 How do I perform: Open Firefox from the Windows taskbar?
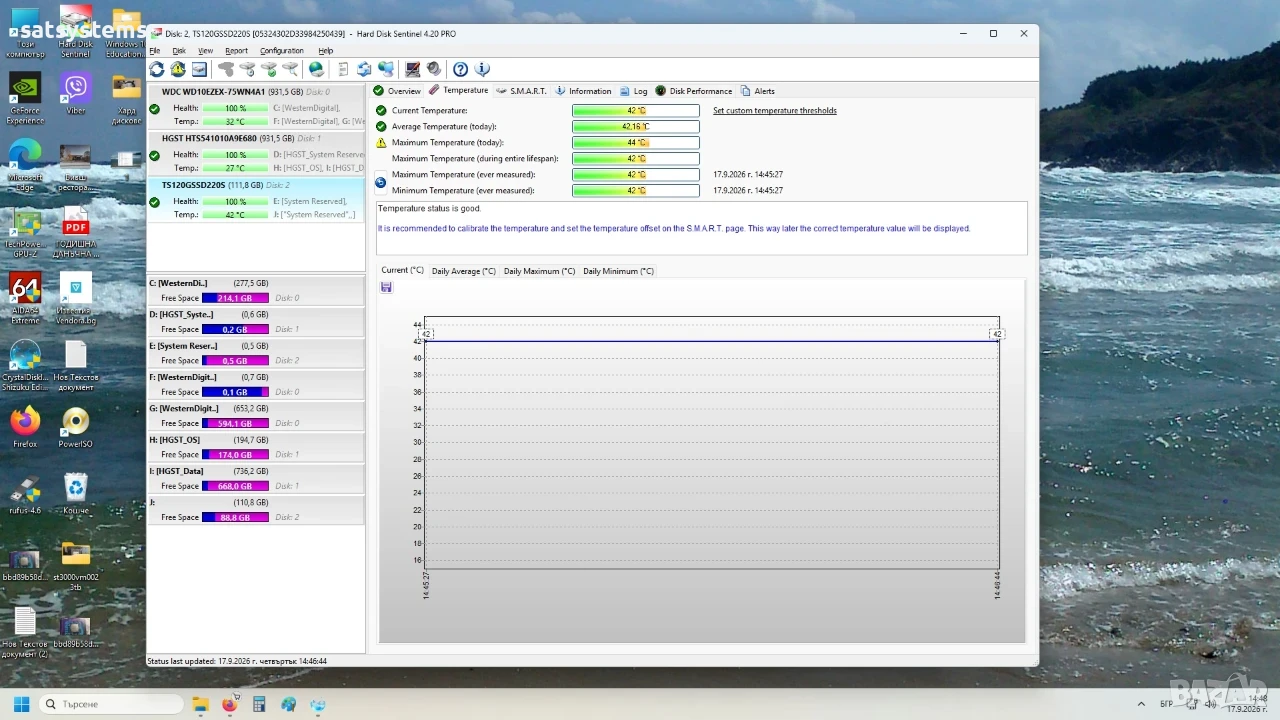[x=229, y=704]
